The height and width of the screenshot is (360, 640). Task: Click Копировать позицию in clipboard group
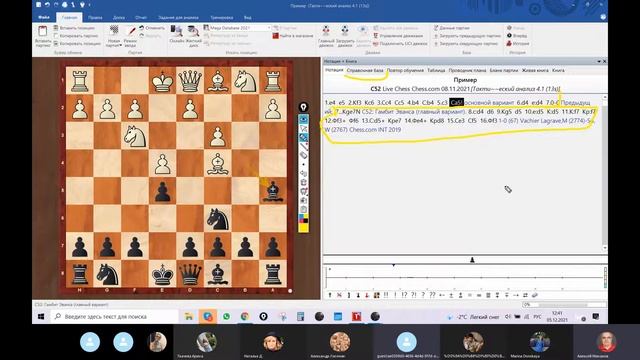[77, 43]
